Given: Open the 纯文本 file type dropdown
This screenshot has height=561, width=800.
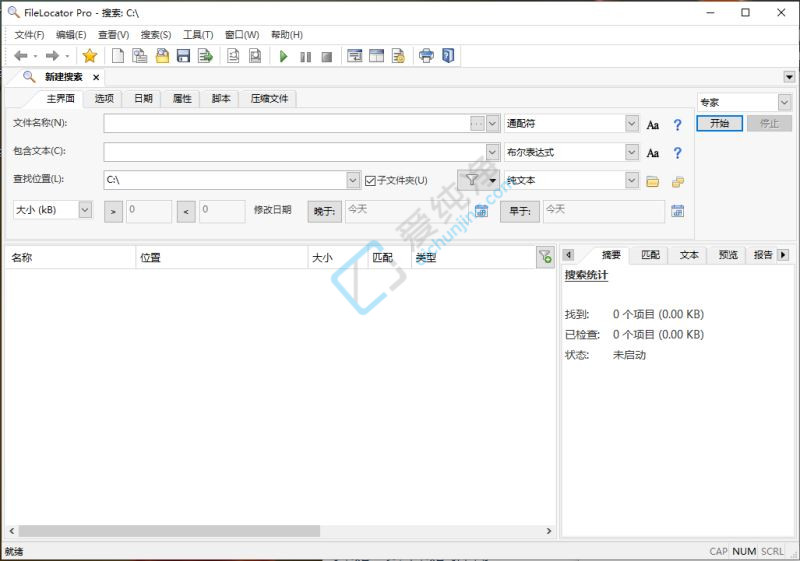Looking at the screenshot, I should pos(632,180).
